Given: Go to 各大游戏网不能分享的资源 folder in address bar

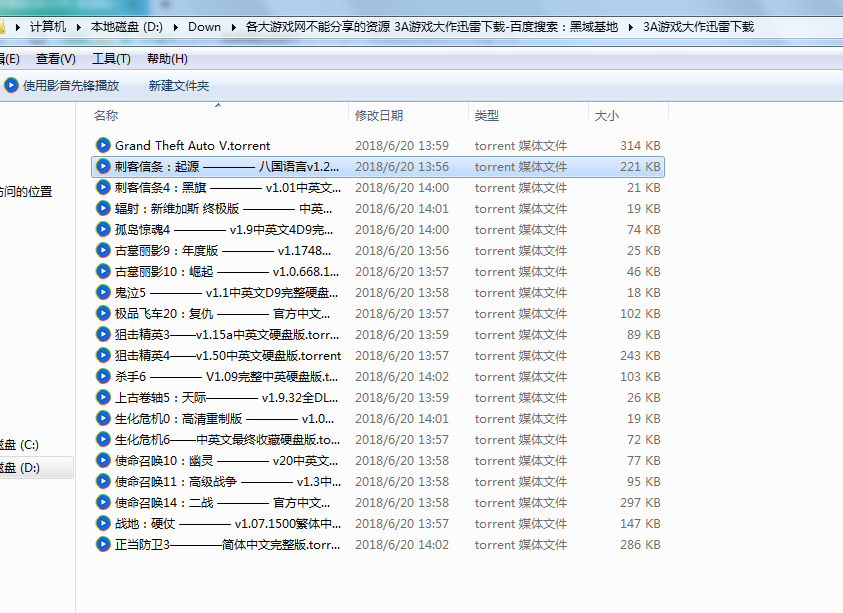Looking at the screenshot, I should pos(431,27).
